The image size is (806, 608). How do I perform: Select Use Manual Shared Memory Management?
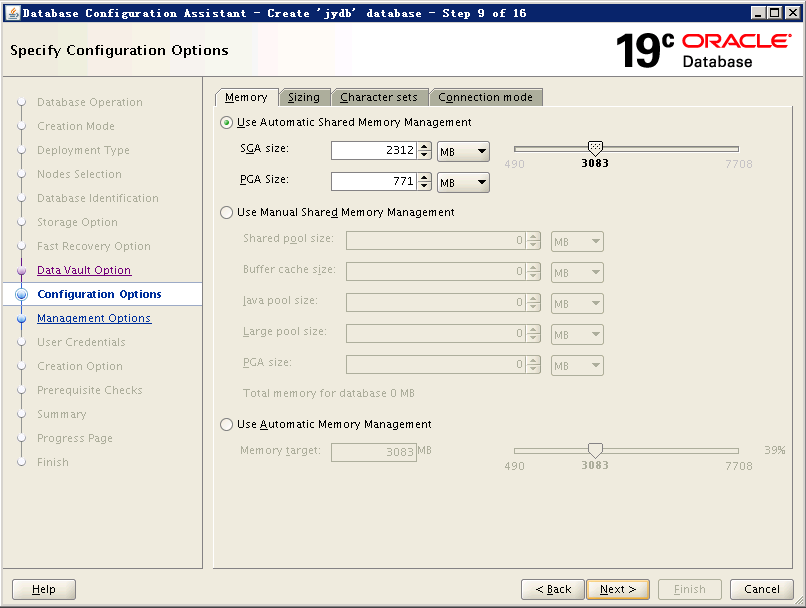[x=227, y=212]
